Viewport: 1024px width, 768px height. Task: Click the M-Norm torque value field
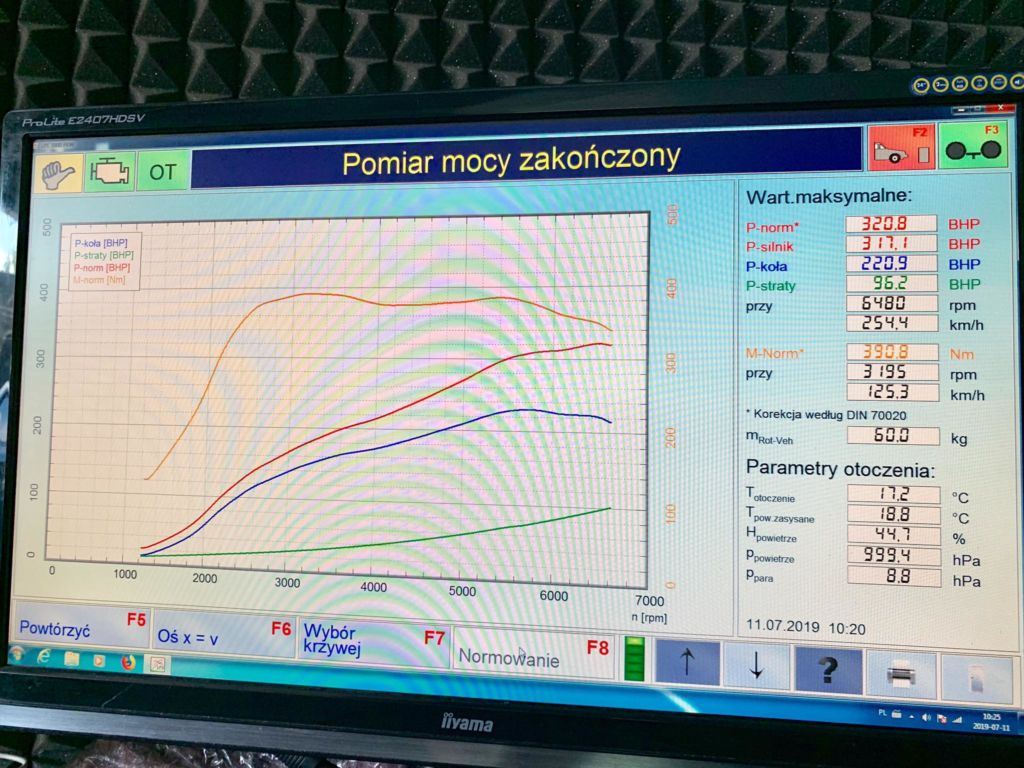point(892,352)
